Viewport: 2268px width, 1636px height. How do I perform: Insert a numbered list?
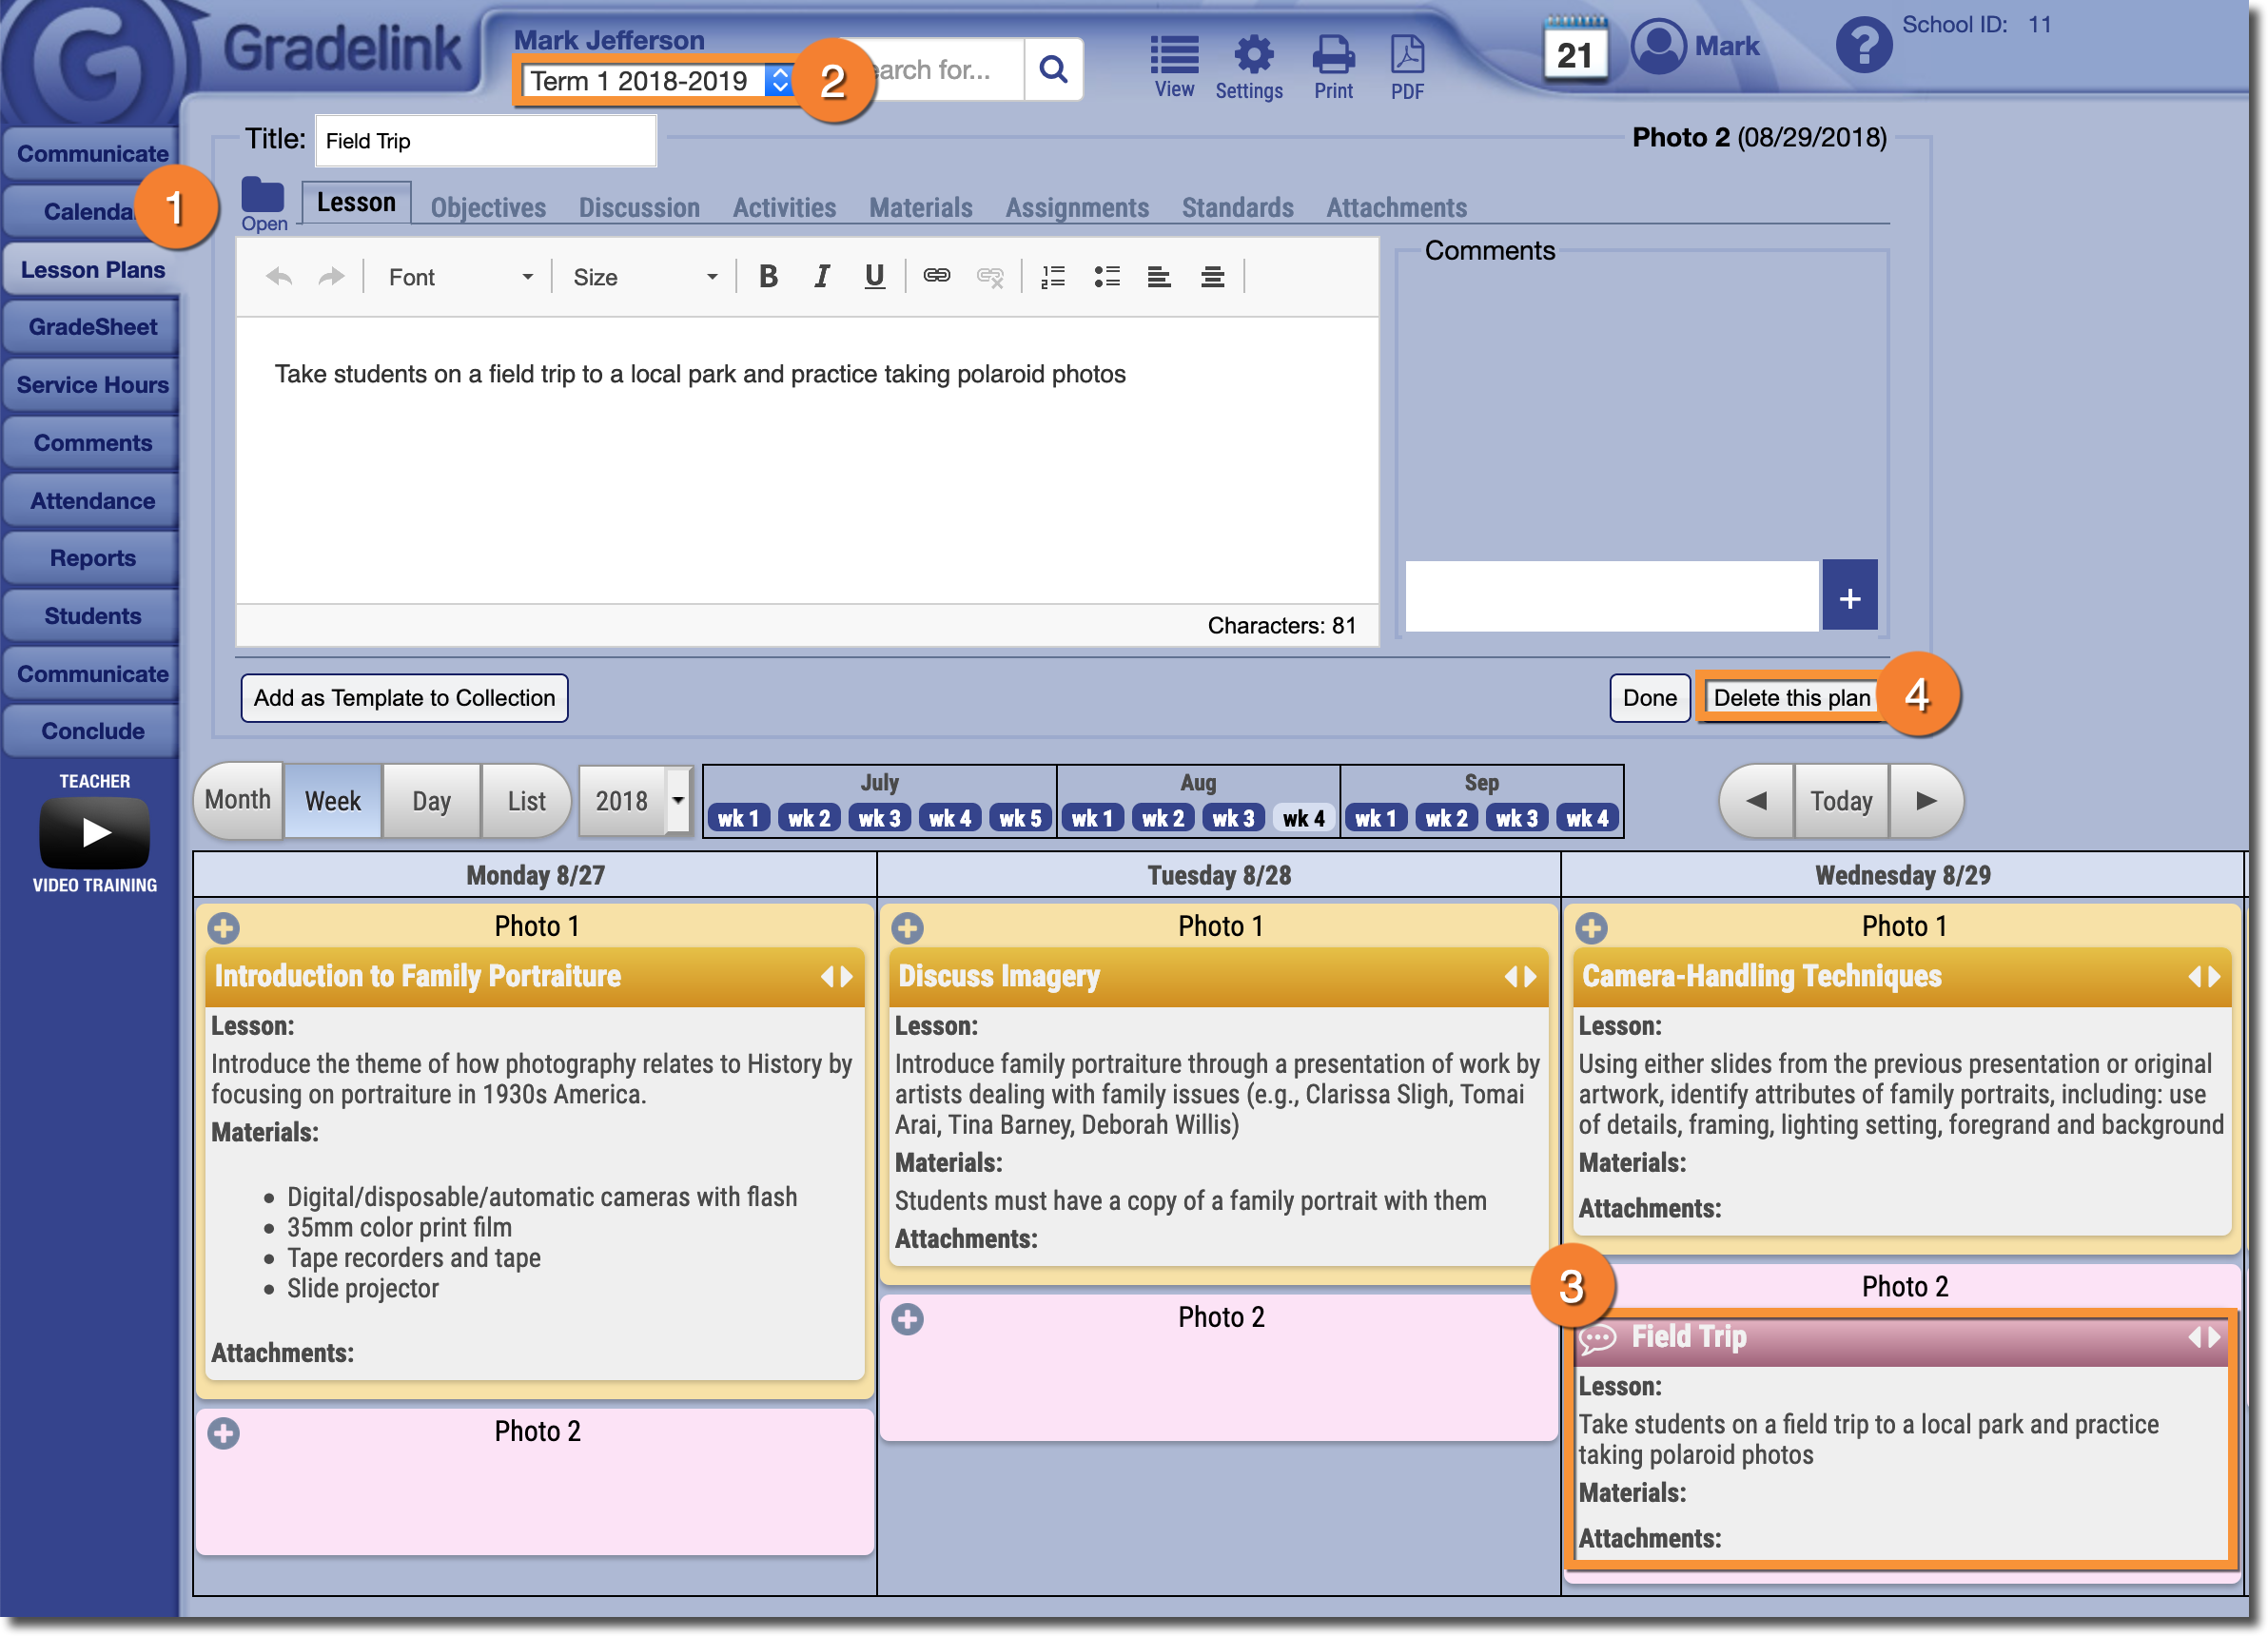click(1053, 277)
